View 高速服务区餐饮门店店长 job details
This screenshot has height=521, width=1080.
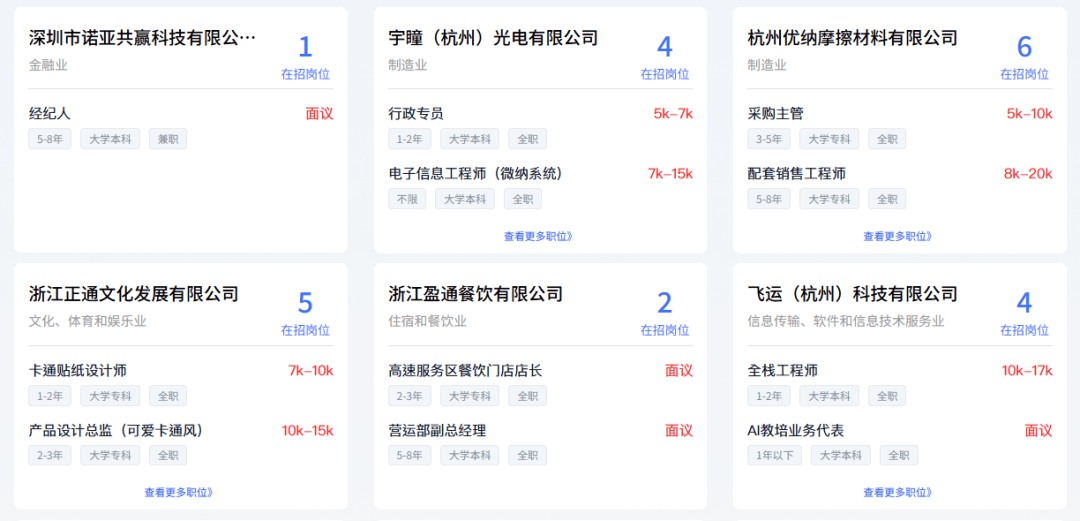pos(465,370)
